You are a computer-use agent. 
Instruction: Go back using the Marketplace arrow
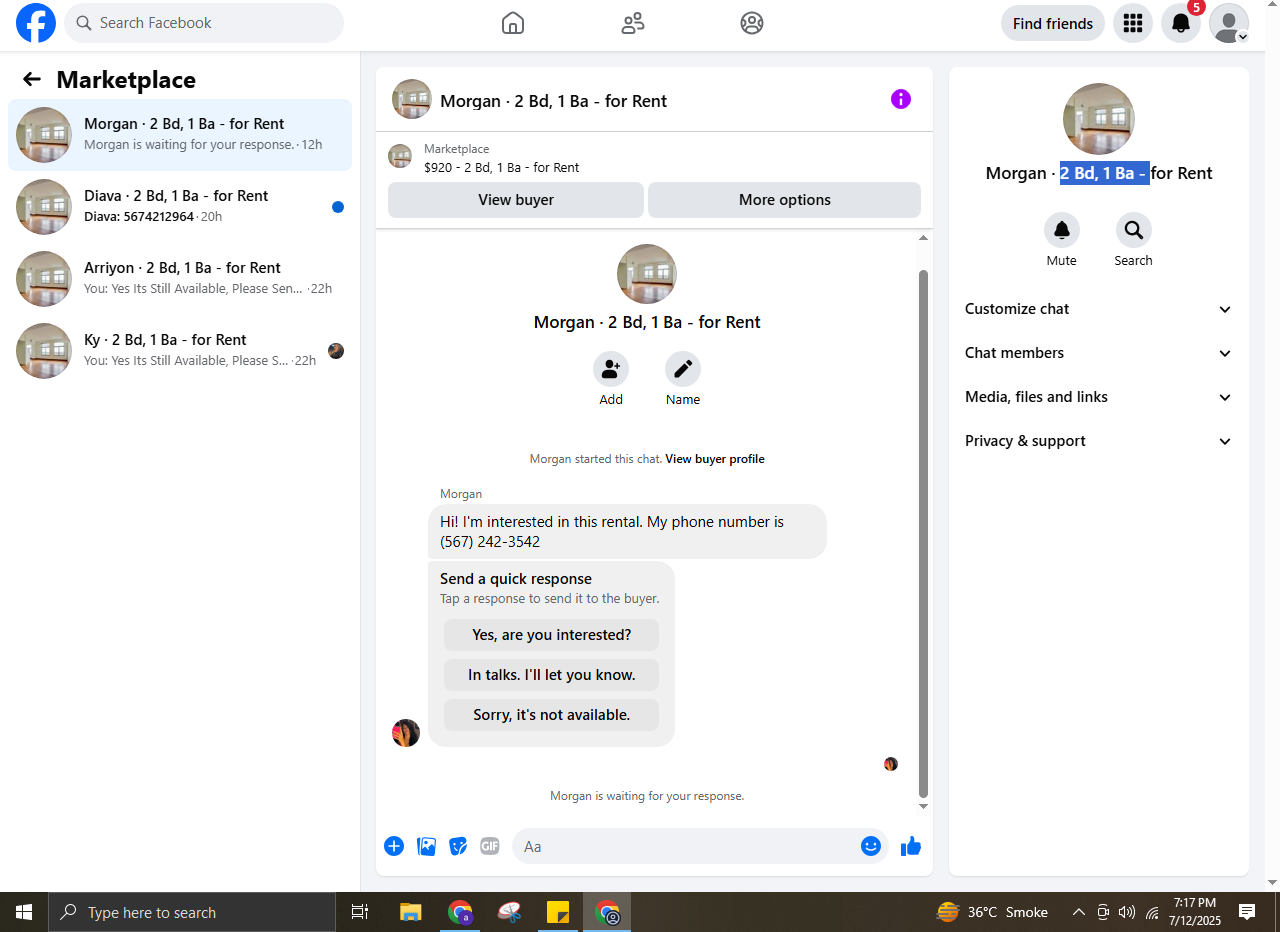(x=32, y=80)
